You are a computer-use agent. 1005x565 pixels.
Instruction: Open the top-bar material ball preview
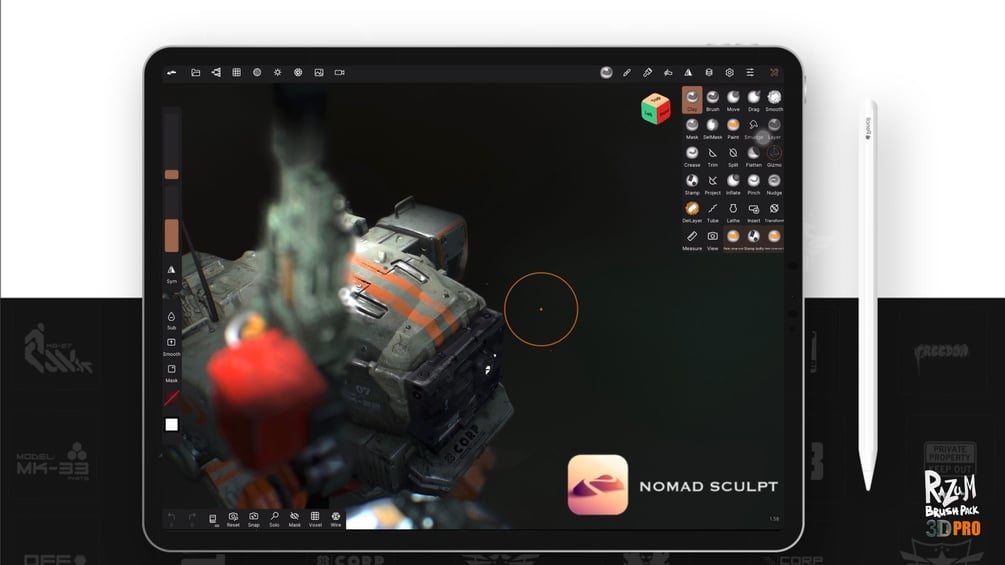606,72
